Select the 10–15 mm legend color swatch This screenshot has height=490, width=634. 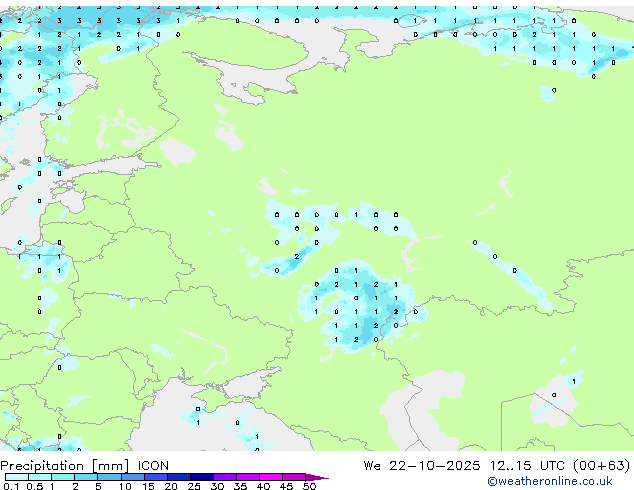coord(132,477)
